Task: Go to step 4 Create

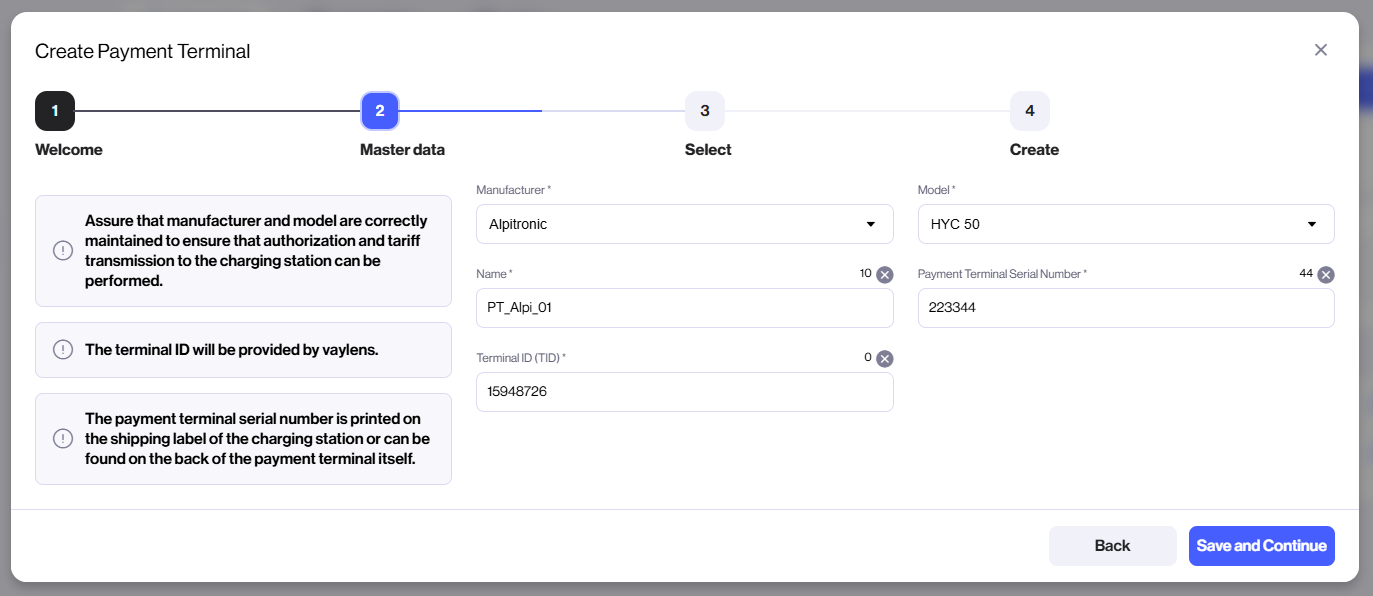Action: pos(1029,111)
